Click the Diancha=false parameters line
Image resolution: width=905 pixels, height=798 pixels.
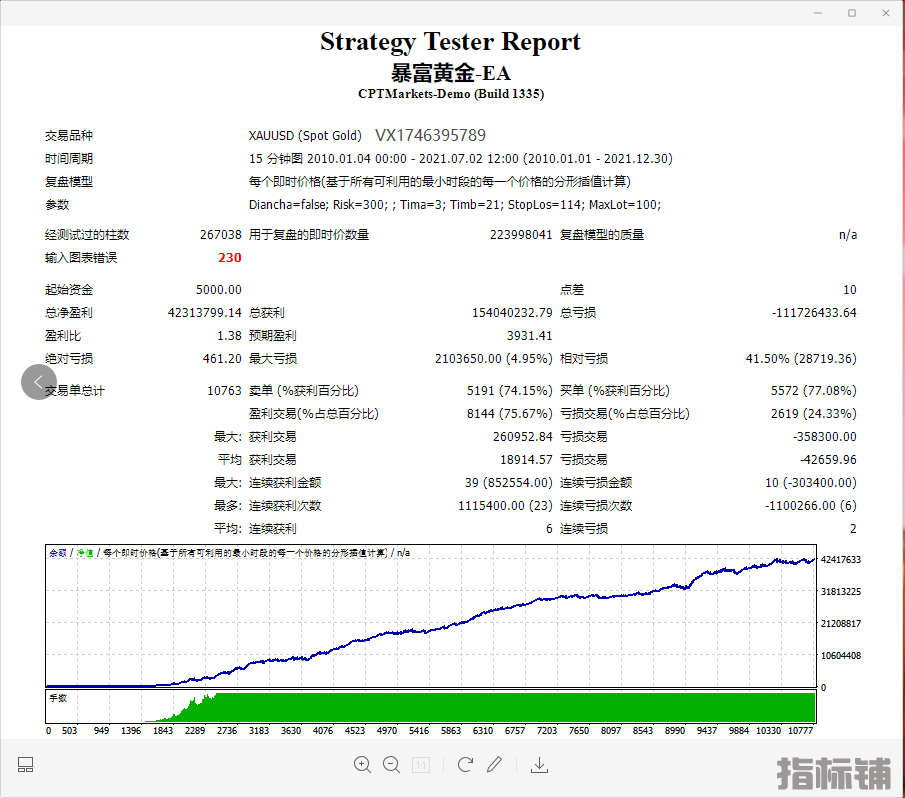pyautogui.click(x=455, y=205)
